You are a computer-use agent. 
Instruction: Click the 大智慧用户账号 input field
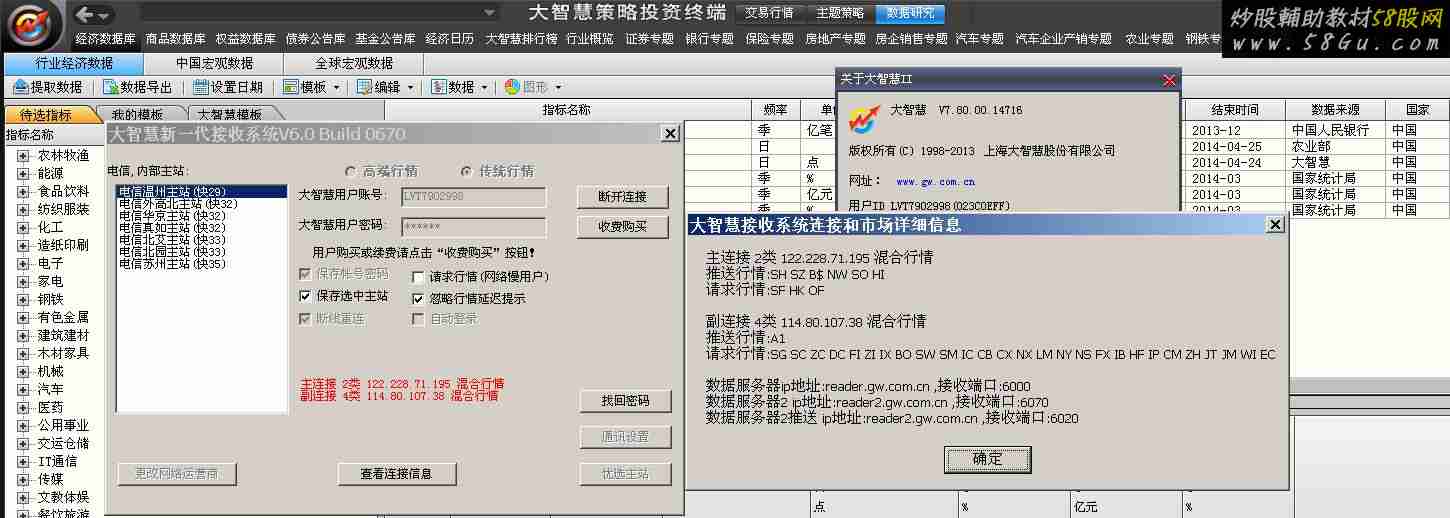click(x=474, y=197)
